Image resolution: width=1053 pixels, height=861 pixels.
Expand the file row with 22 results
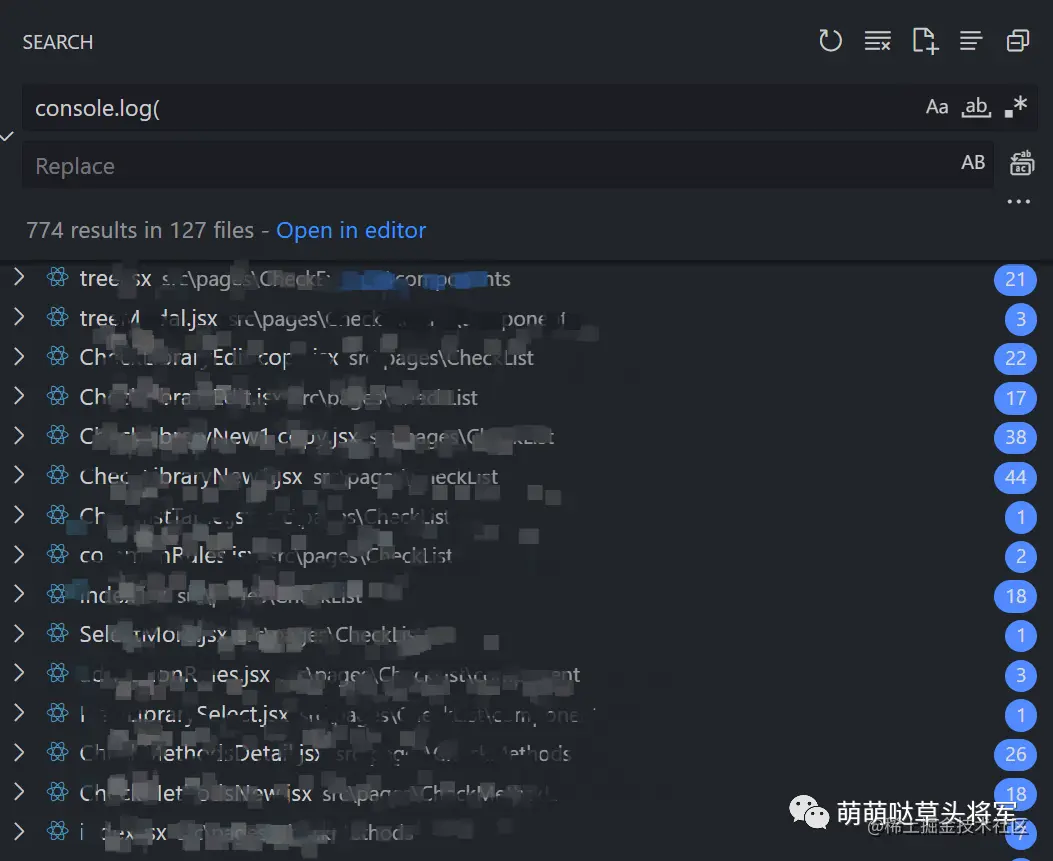point(19,357)
